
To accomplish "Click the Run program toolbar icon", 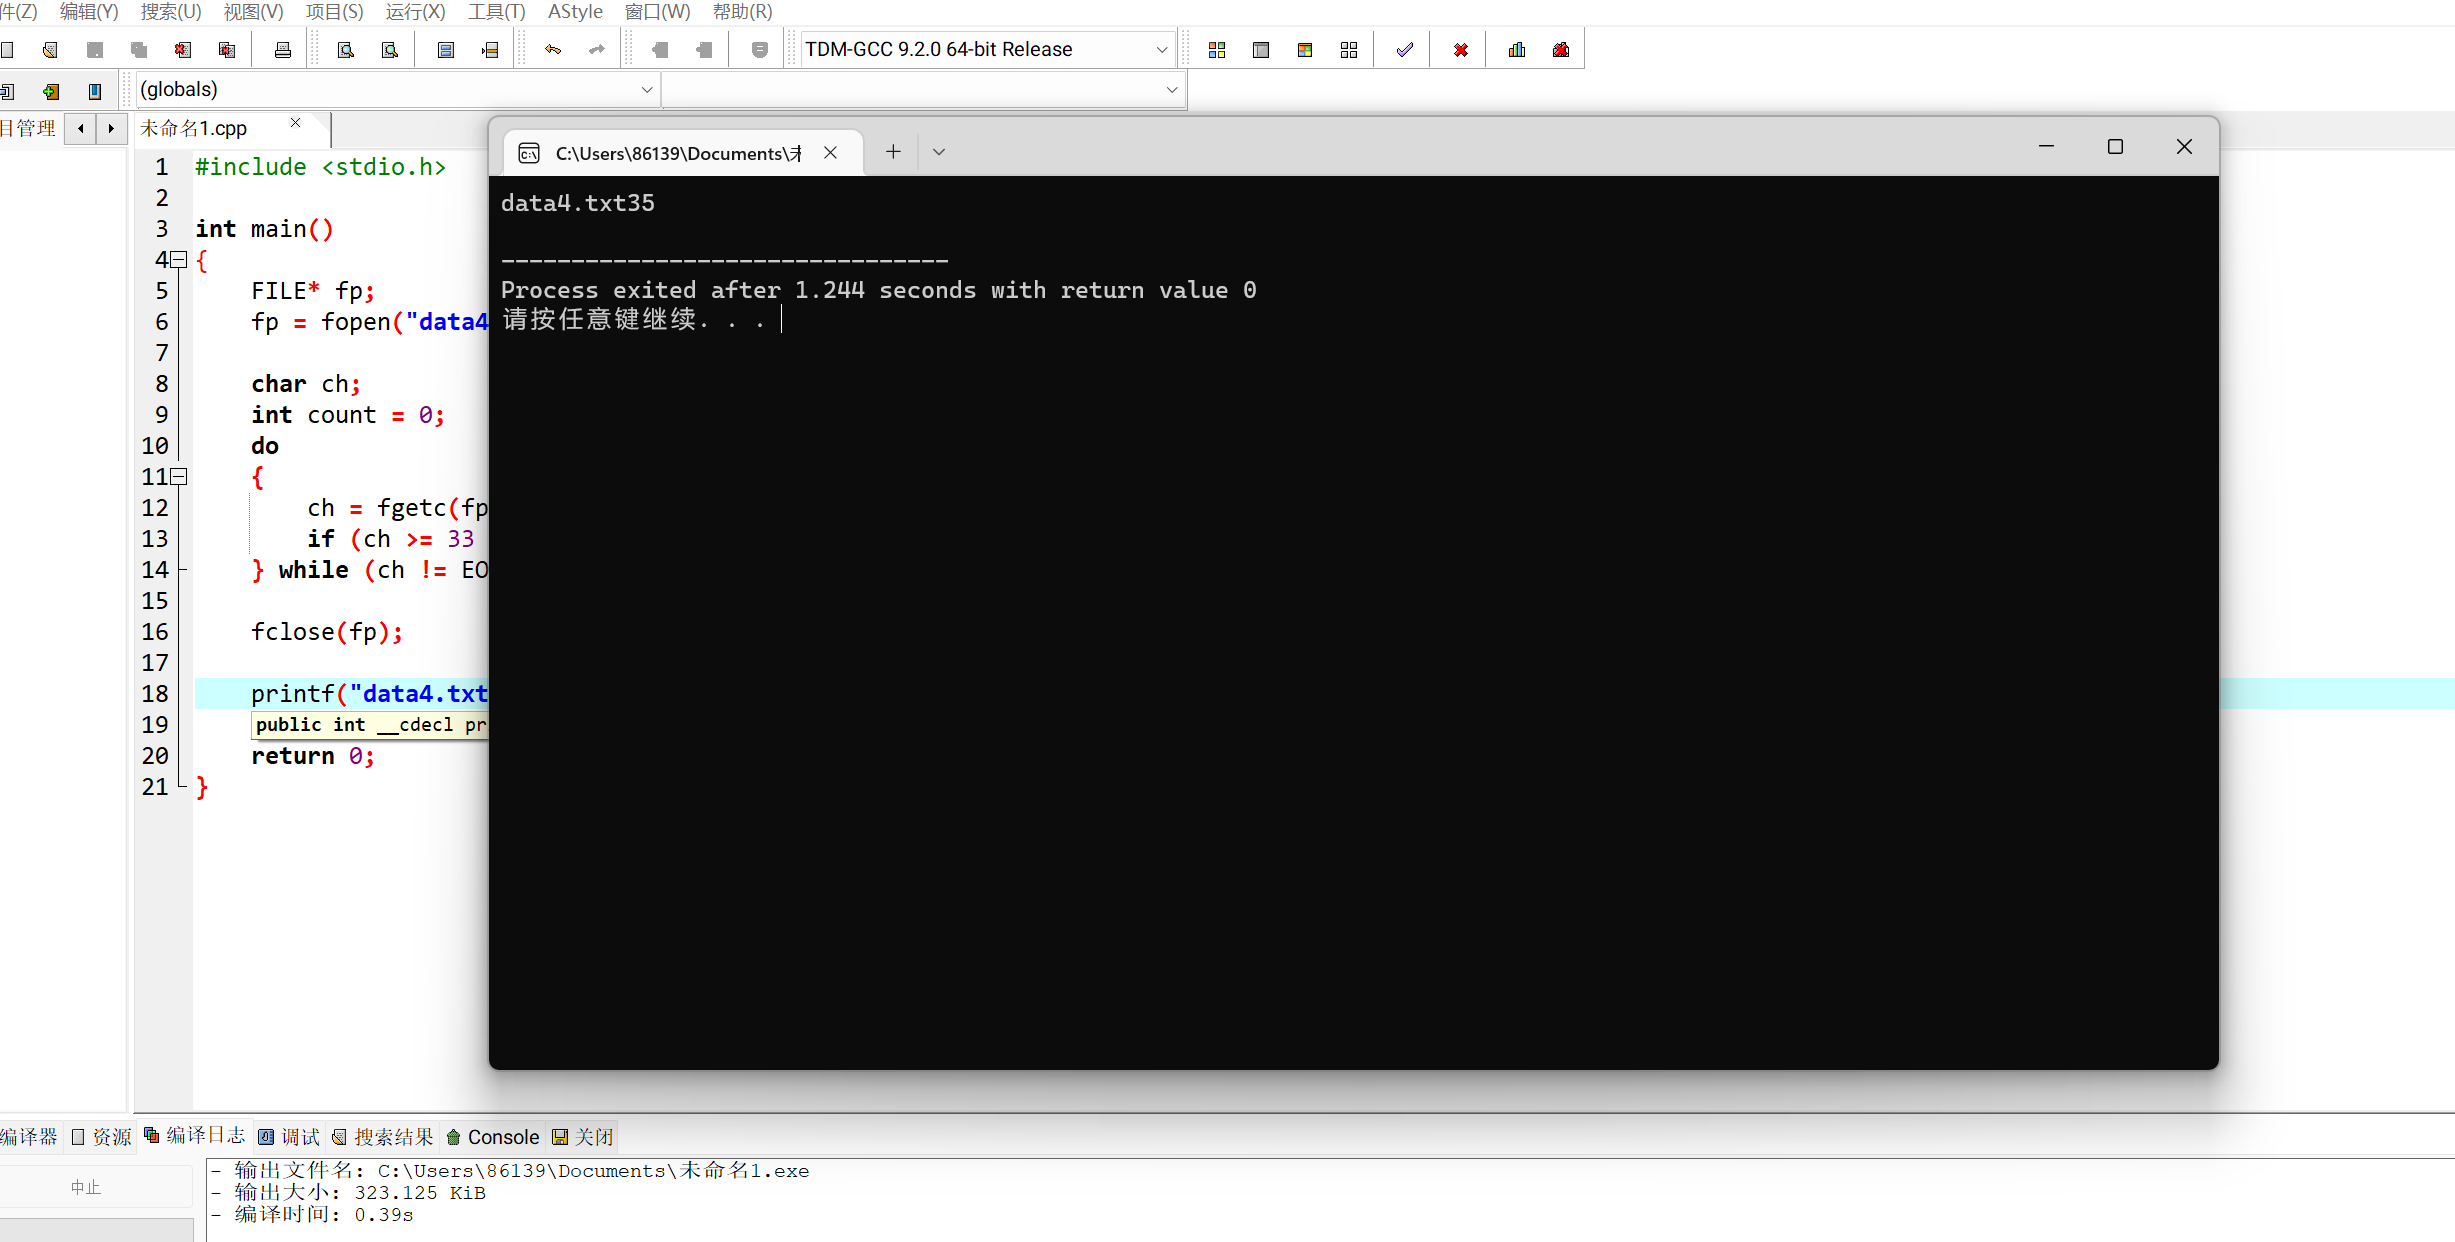I will [1260, 50].
